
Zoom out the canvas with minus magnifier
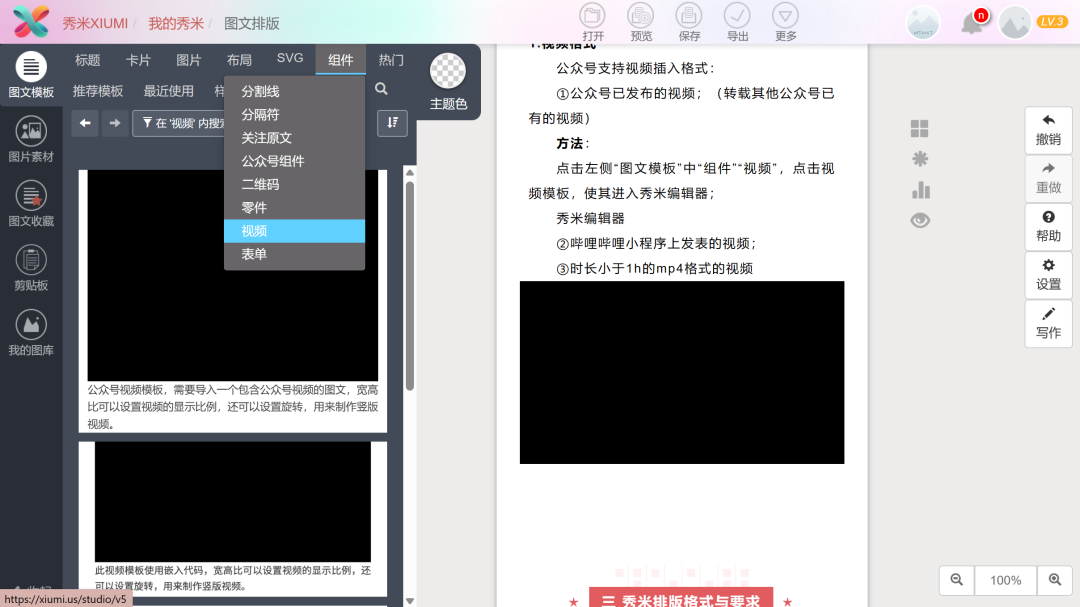coord(957,580)
